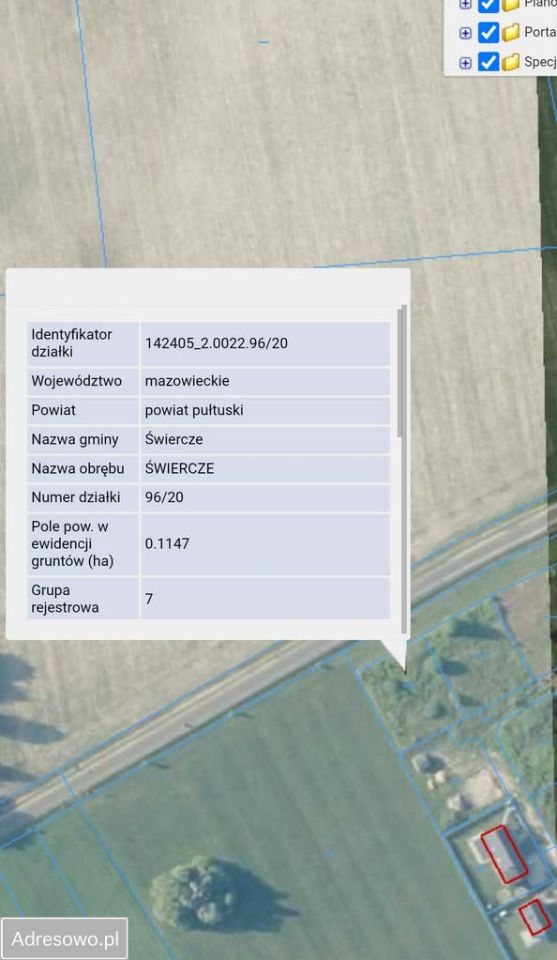Click the mazowieckie value cell
This screenshot has width=557, height=960.
[x=265, y=381]
